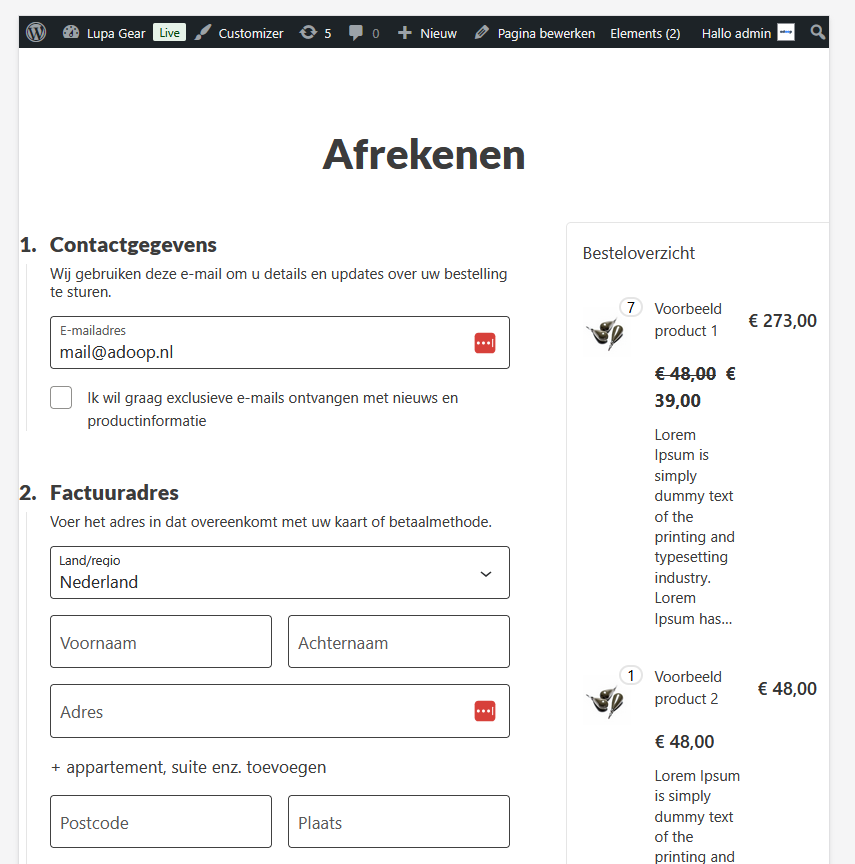Click the WordPress logo icon
Viewport: 855px width, 864px height.
[36, 33]
